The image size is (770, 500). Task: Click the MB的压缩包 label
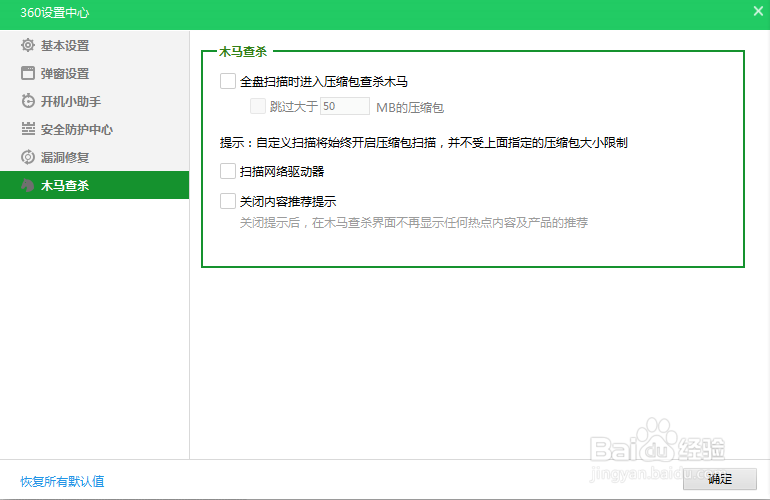pos(410,107)
